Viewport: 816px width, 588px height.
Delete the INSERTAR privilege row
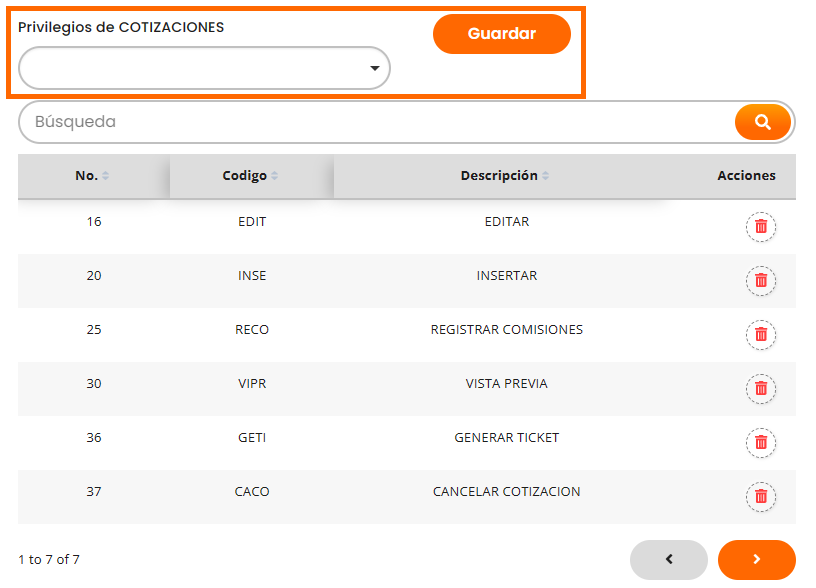coord(760,281)
